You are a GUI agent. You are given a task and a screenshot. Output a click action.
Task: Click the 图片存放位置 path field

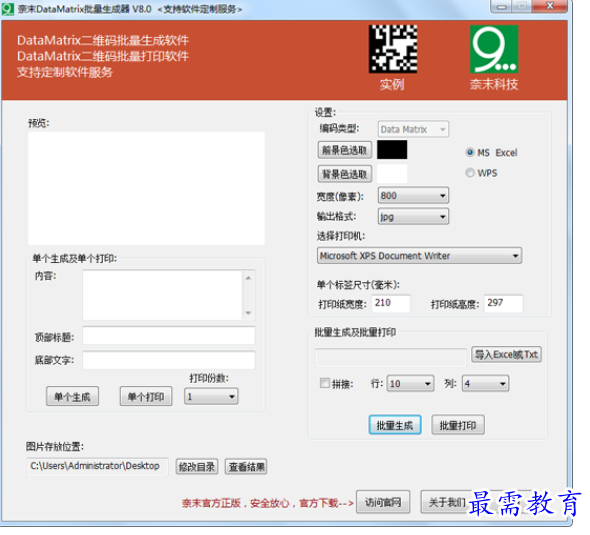[97, 467]
